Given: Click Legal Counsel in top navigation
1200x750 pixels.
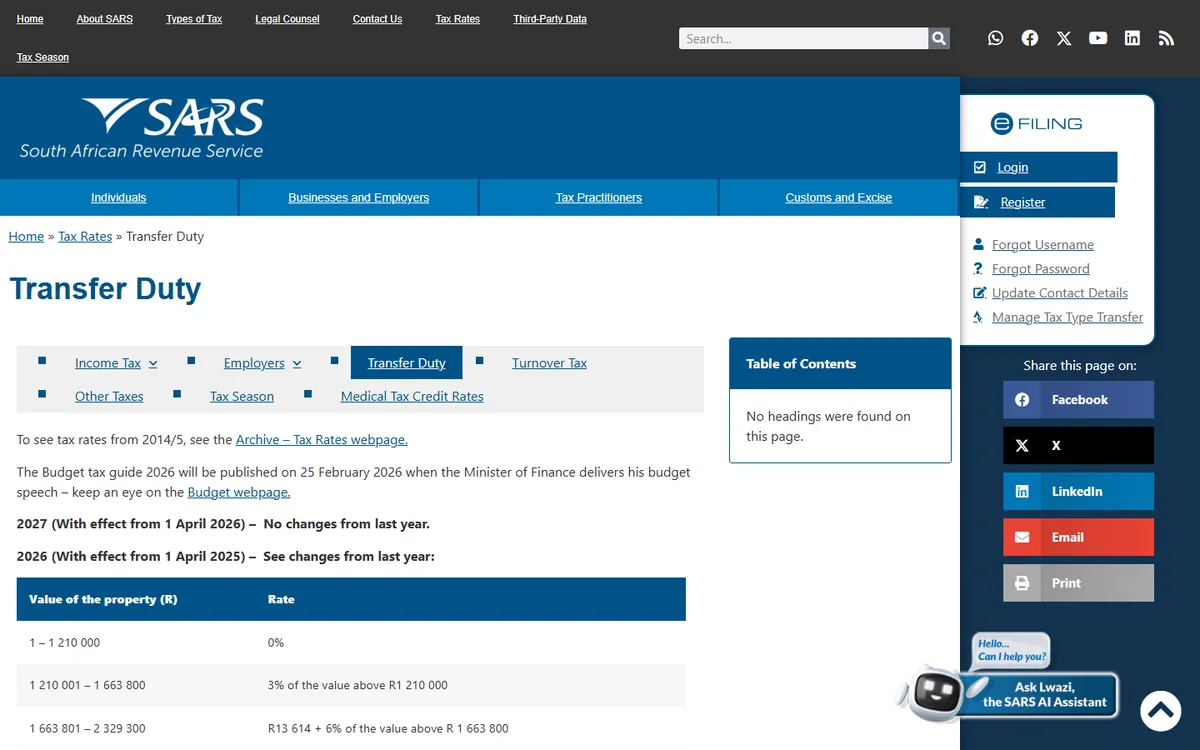Looking at the screenshot, I should 287,19.
